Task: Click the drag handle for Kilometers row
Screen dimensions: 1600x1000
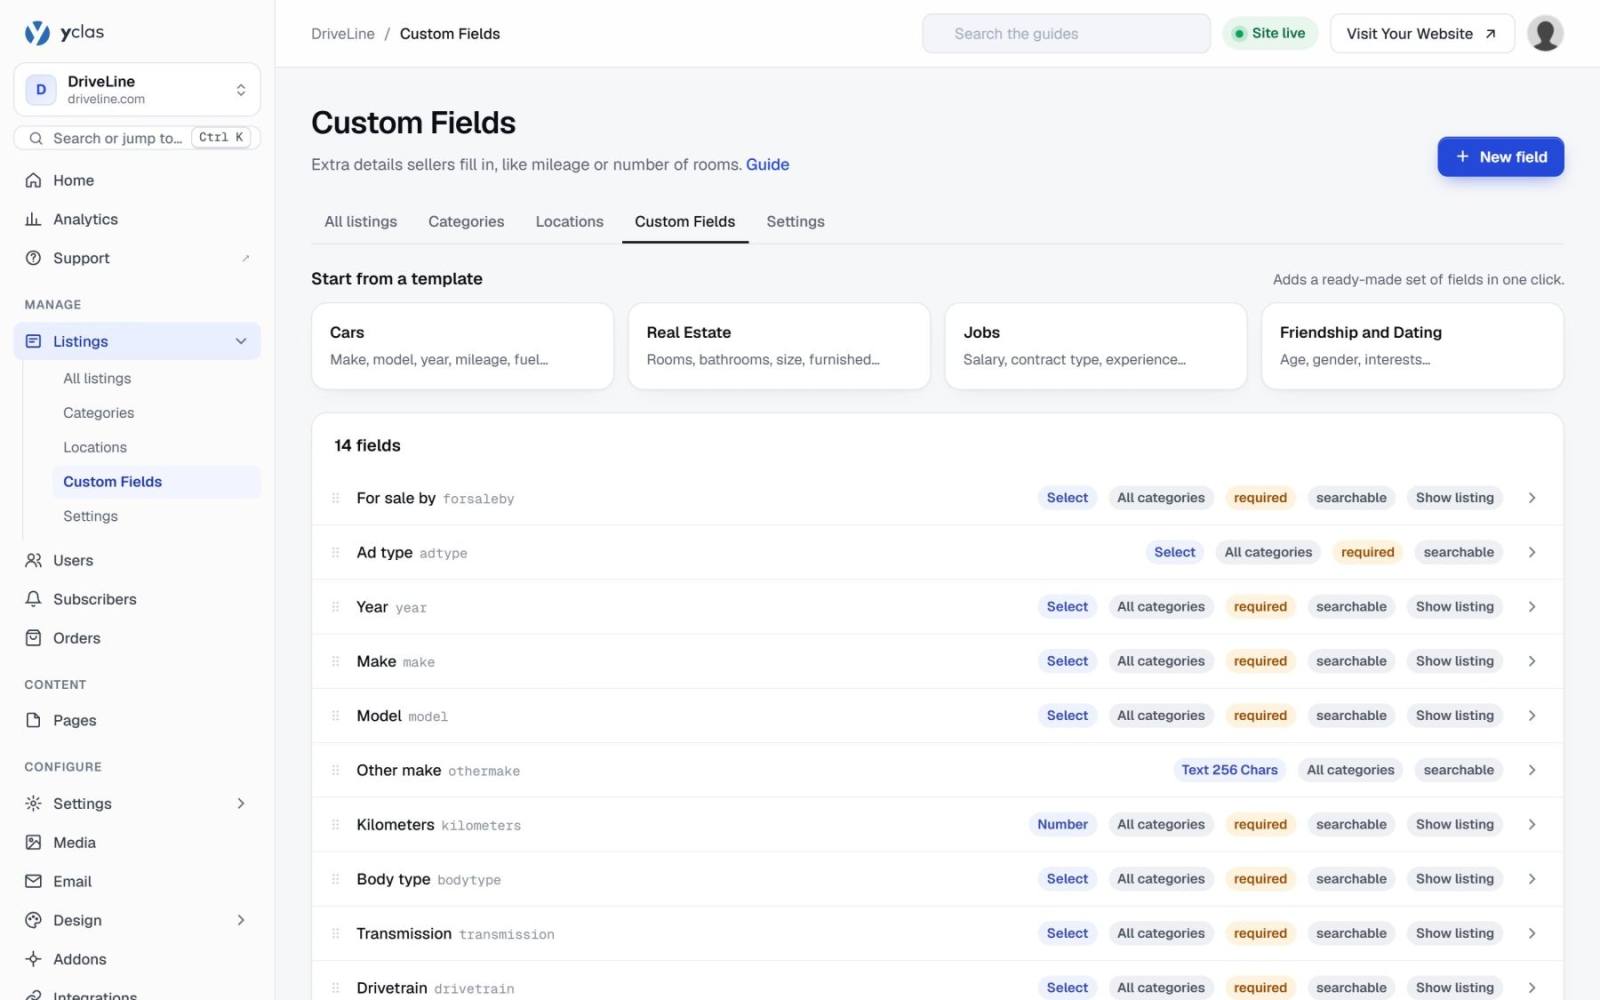Action: click(x=336, y=825)
